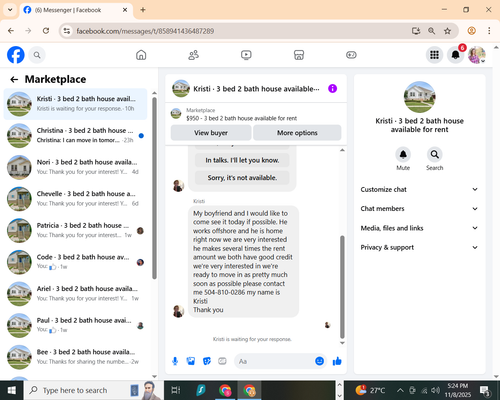The image size is (500, 400).
Task: Open the purple conversation information icon
Action: tap(332, 89)
